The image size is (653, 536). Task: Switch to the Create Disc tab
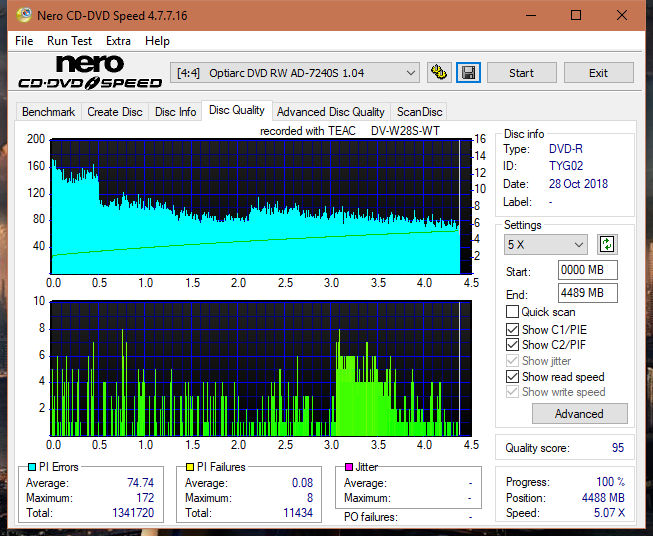(x=115, y=112)
